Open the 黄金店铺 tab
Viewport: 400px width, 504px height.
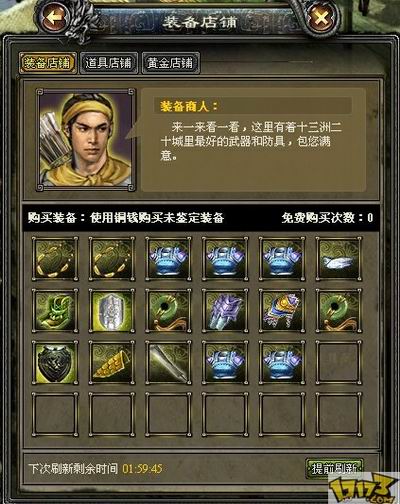pyautogui.click(x=171, y=63)
